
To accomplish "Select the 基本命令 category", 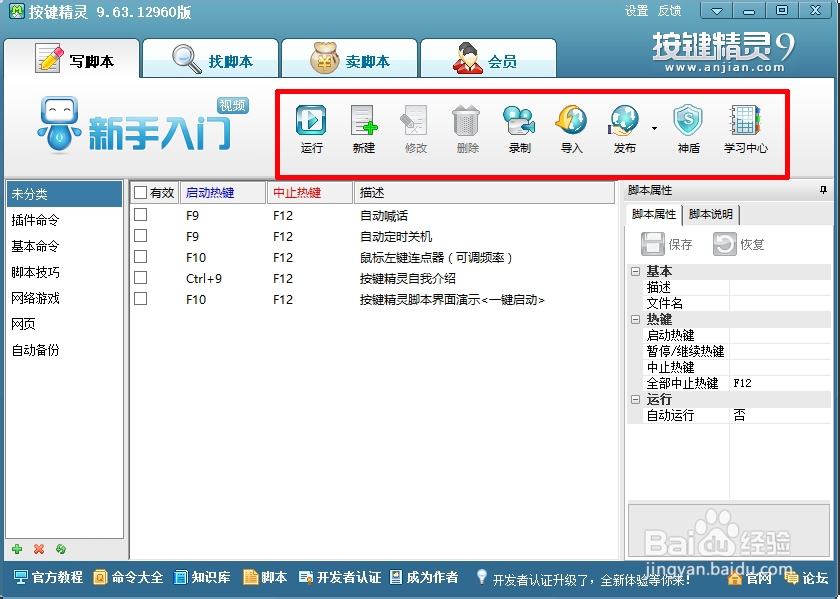I will click(x=64, y=246).
